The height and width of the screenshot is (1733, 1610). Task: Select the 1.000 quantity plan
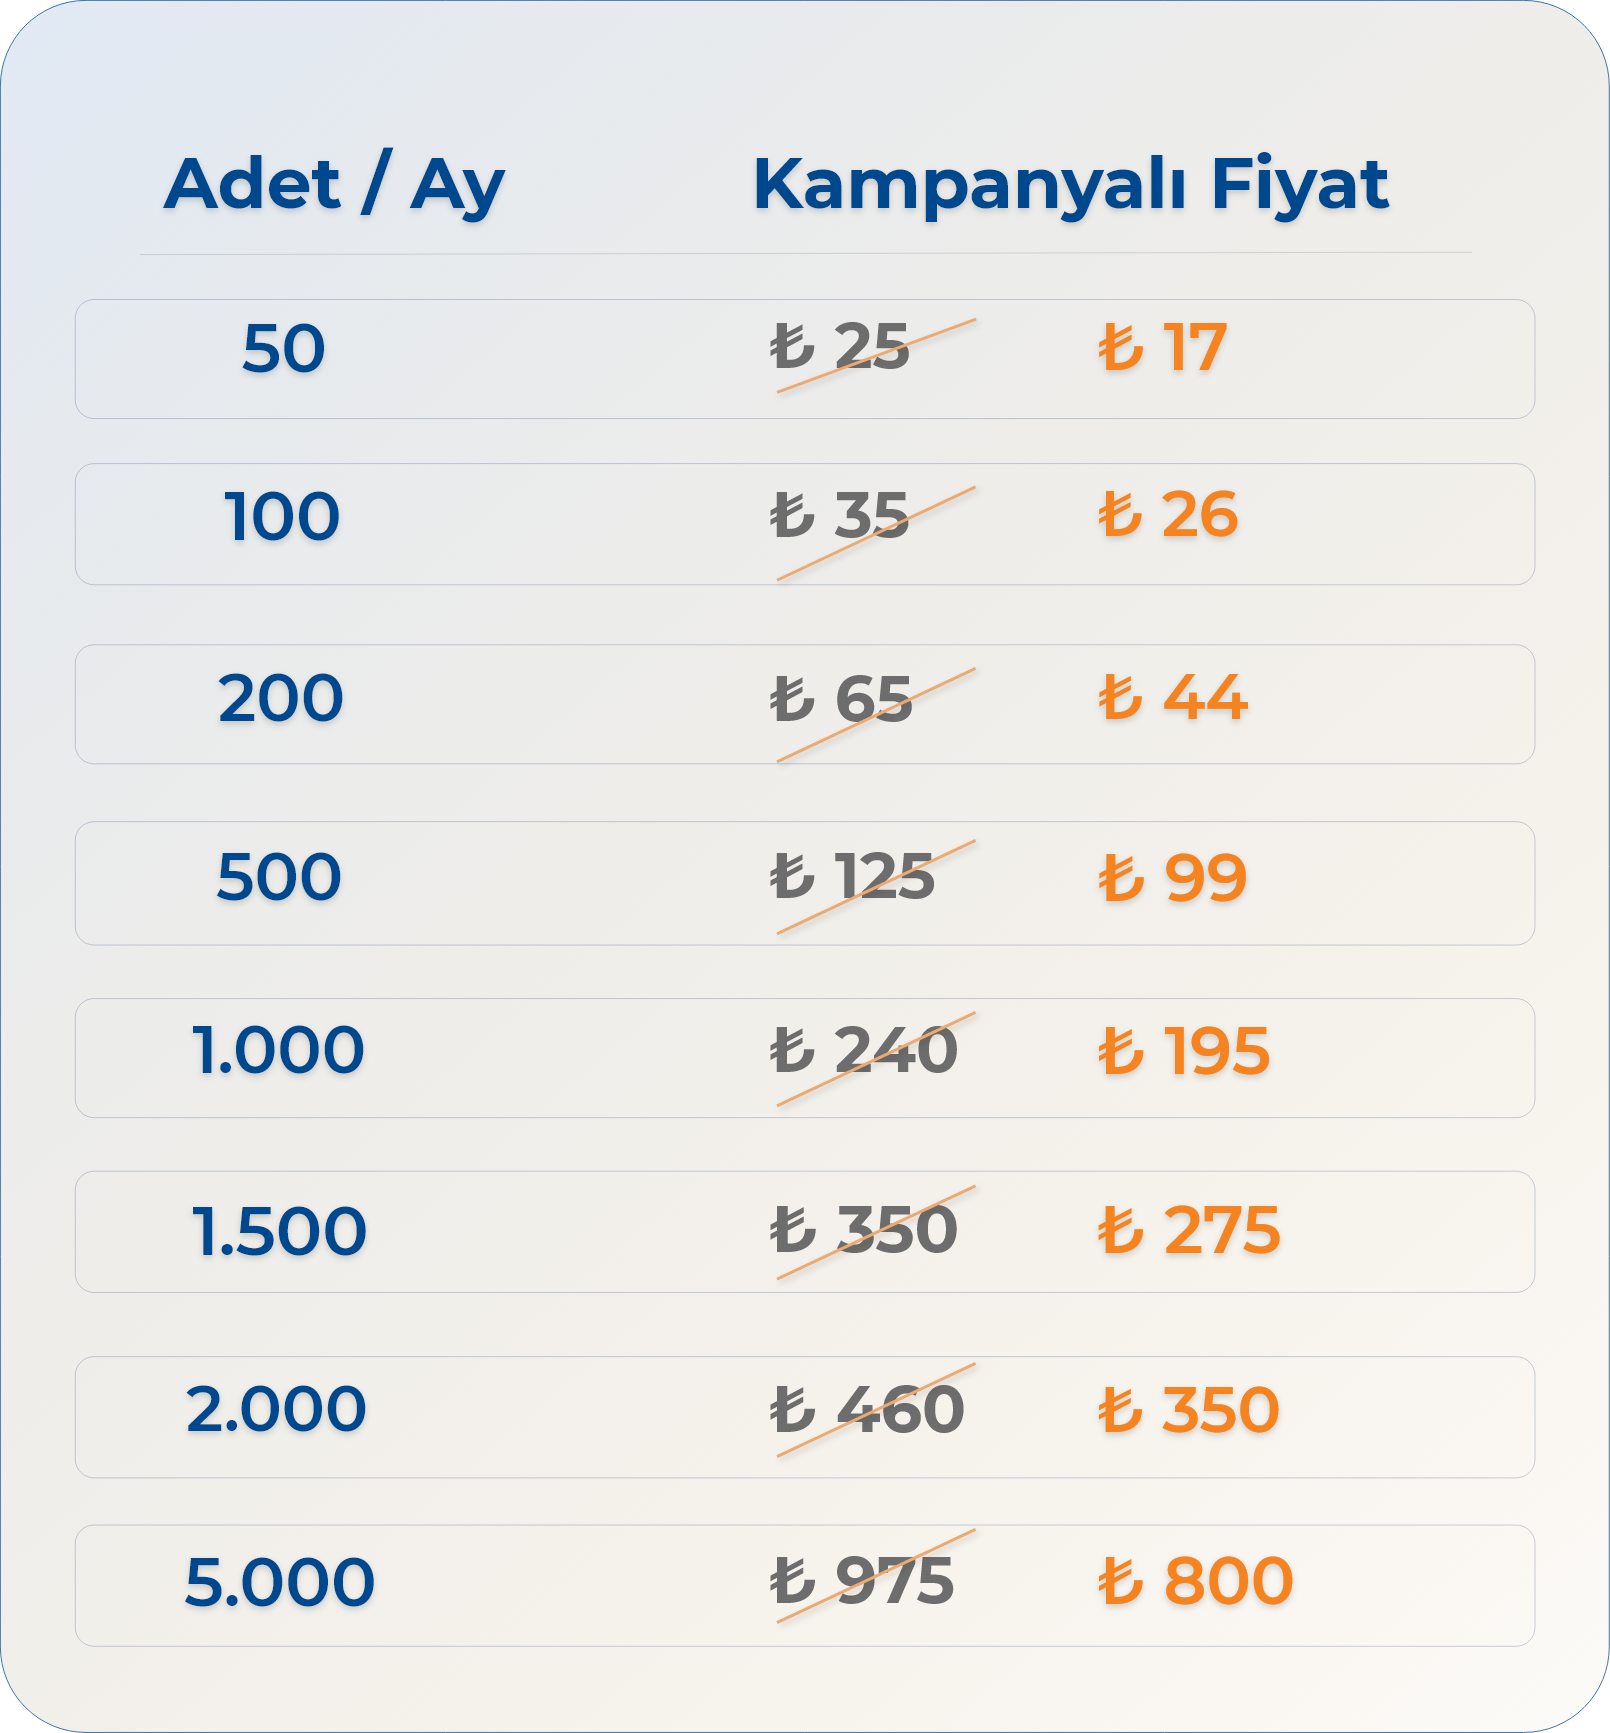[805, 1058]
